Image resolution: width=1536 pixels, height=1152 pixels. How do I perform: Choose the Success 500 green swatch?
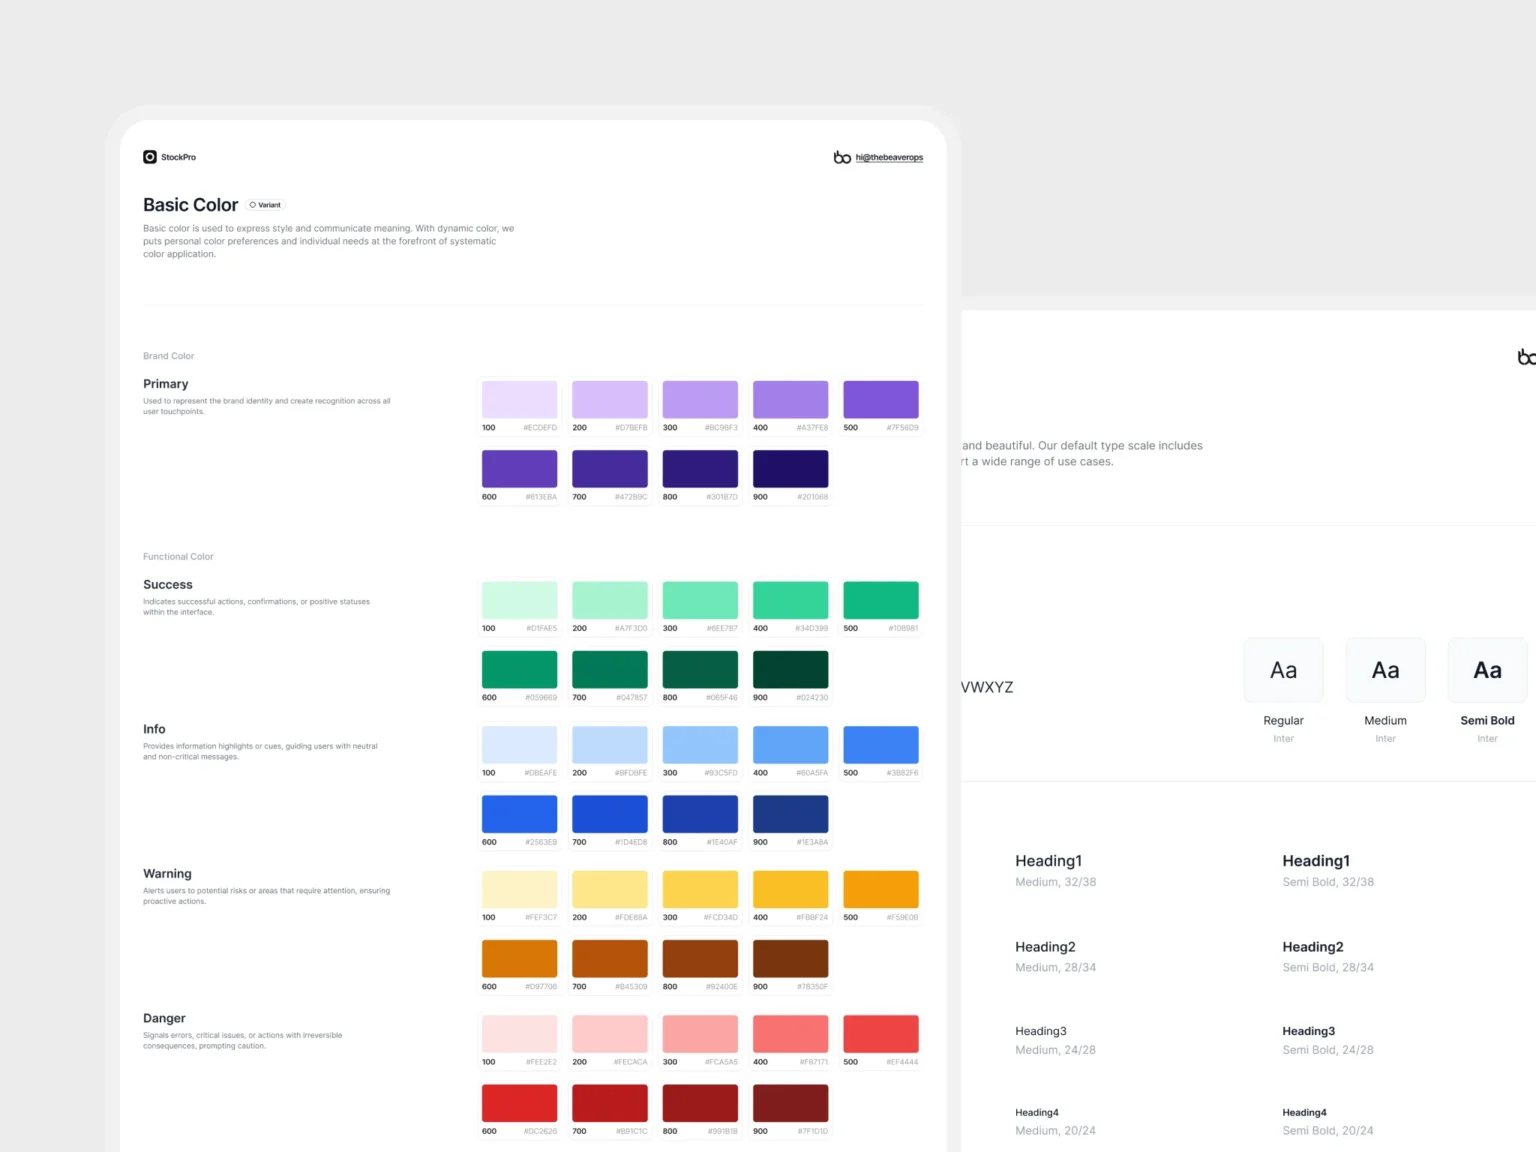(880, 600)
